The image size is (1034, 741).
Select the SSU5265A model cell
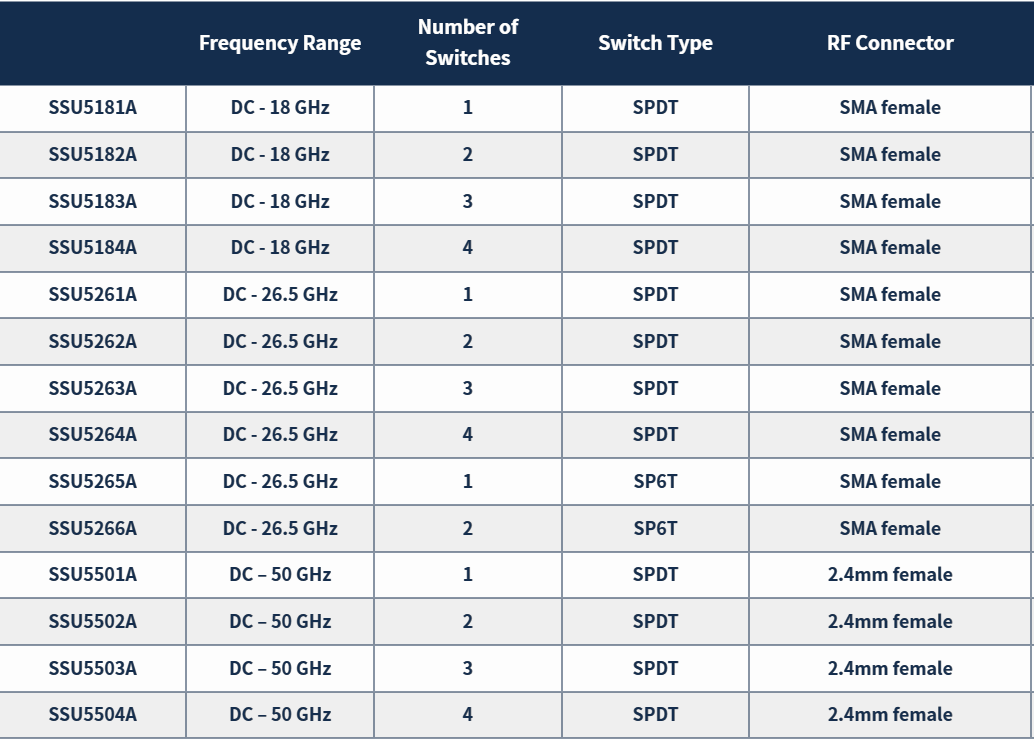click(92, 481)
